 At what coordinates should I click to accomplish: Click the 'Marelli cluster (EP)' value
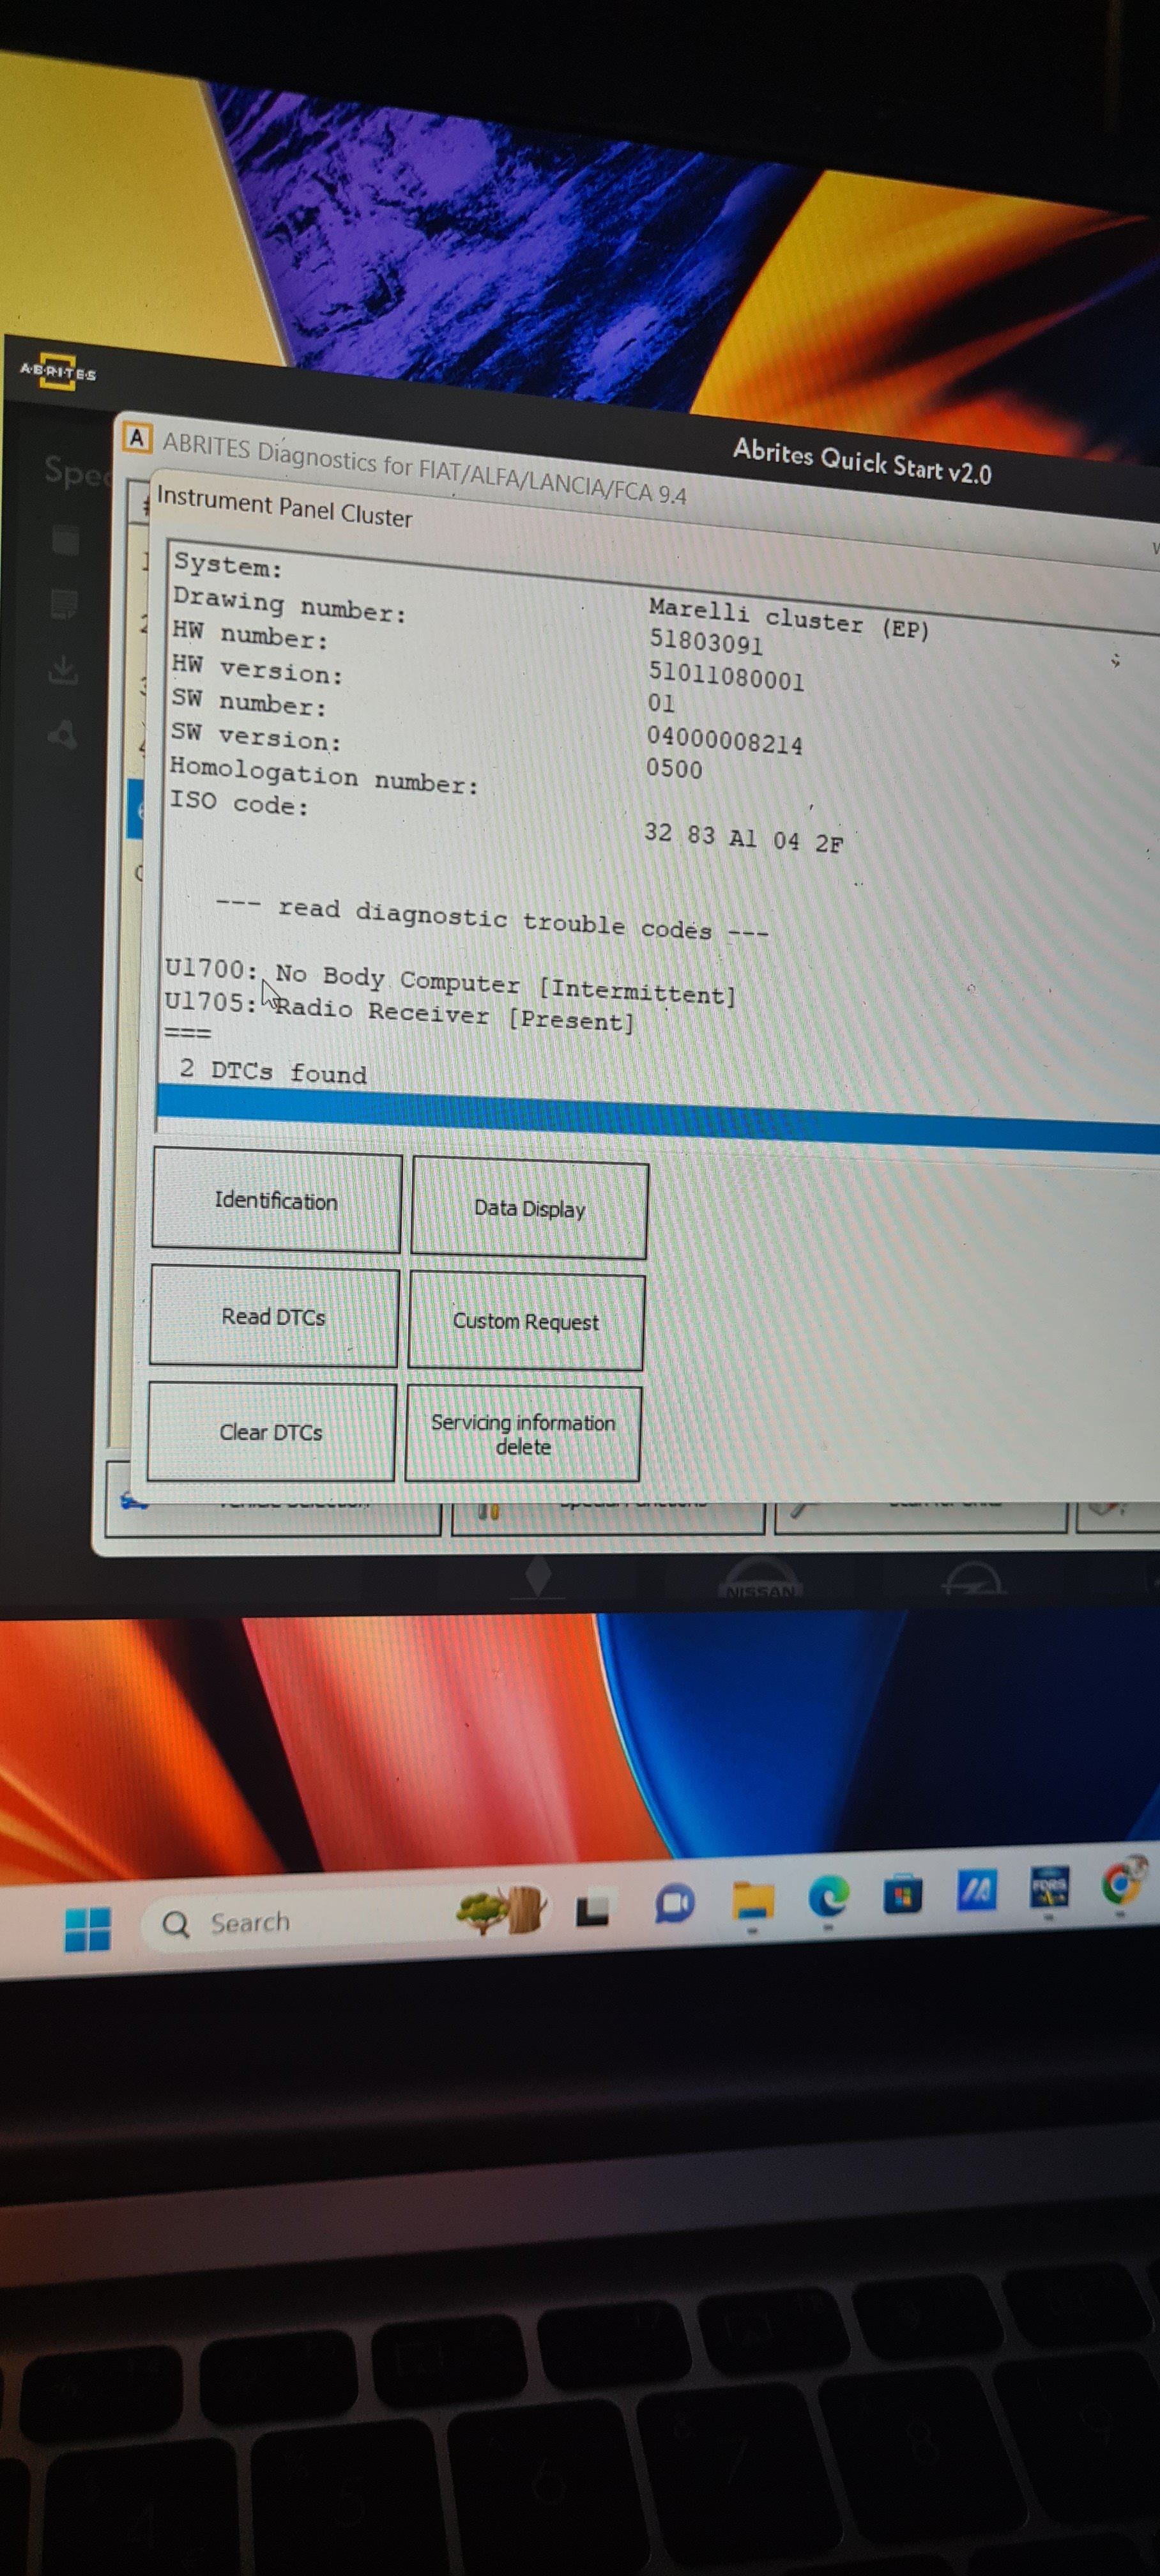788,619
